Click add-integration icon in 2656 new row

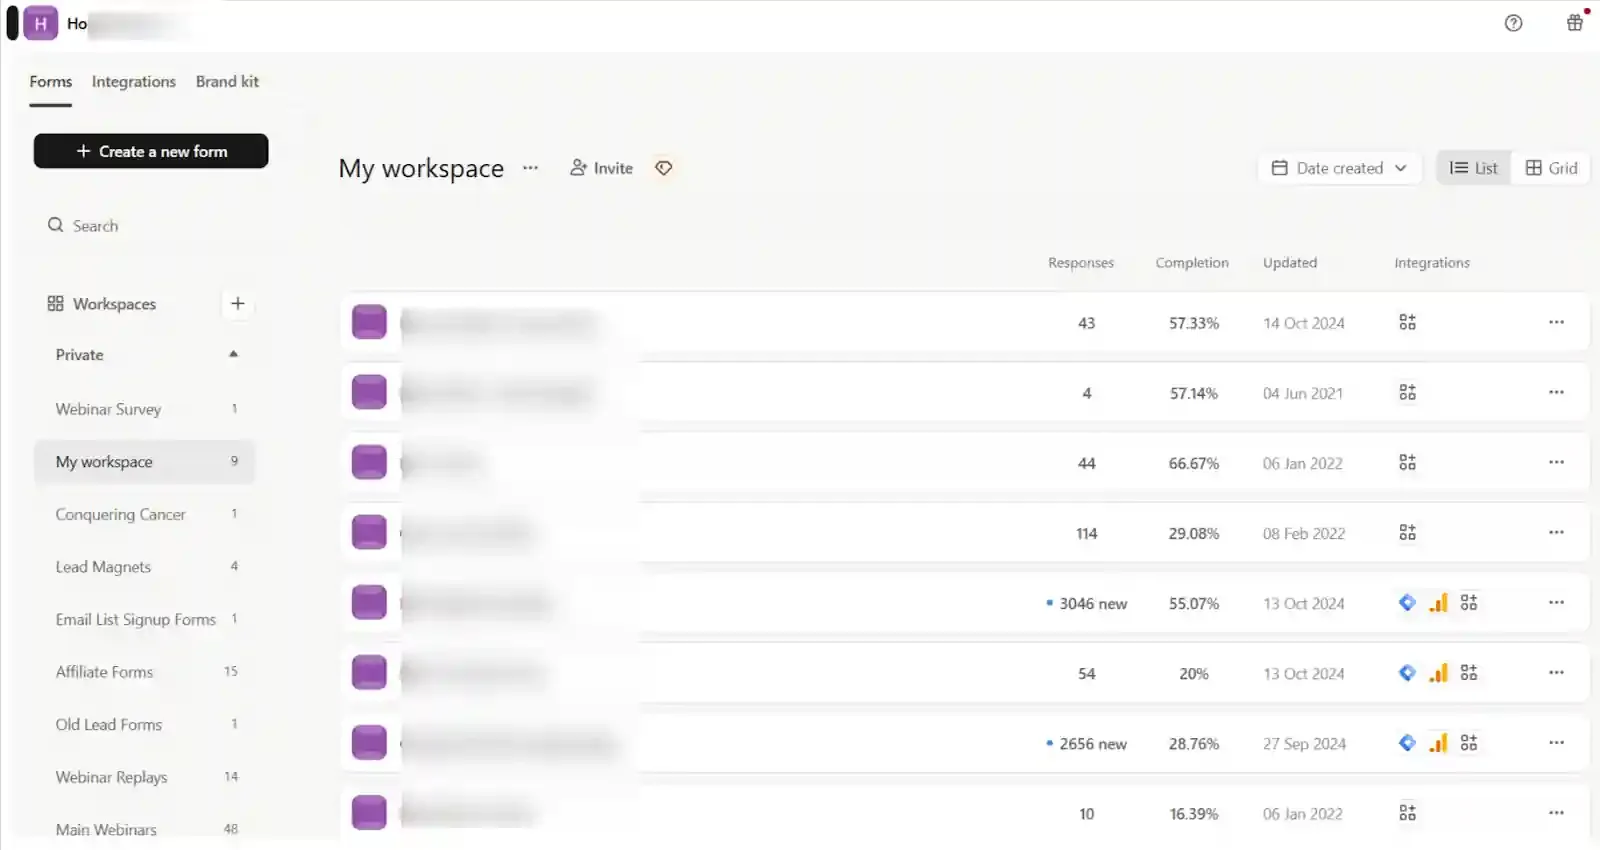click(1468, 742)
